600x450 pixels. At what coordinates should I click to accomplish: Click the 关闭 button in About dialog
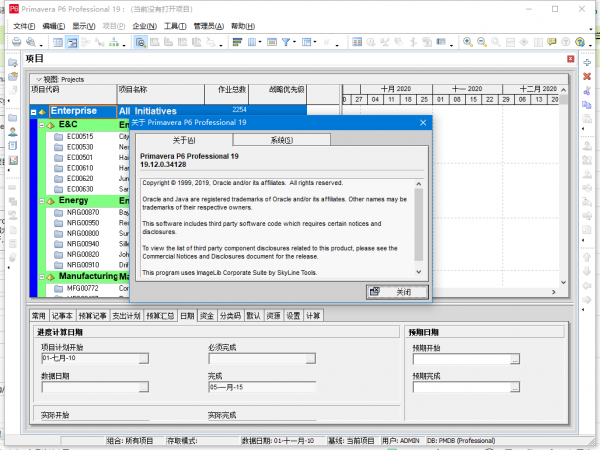coord(397,292)
